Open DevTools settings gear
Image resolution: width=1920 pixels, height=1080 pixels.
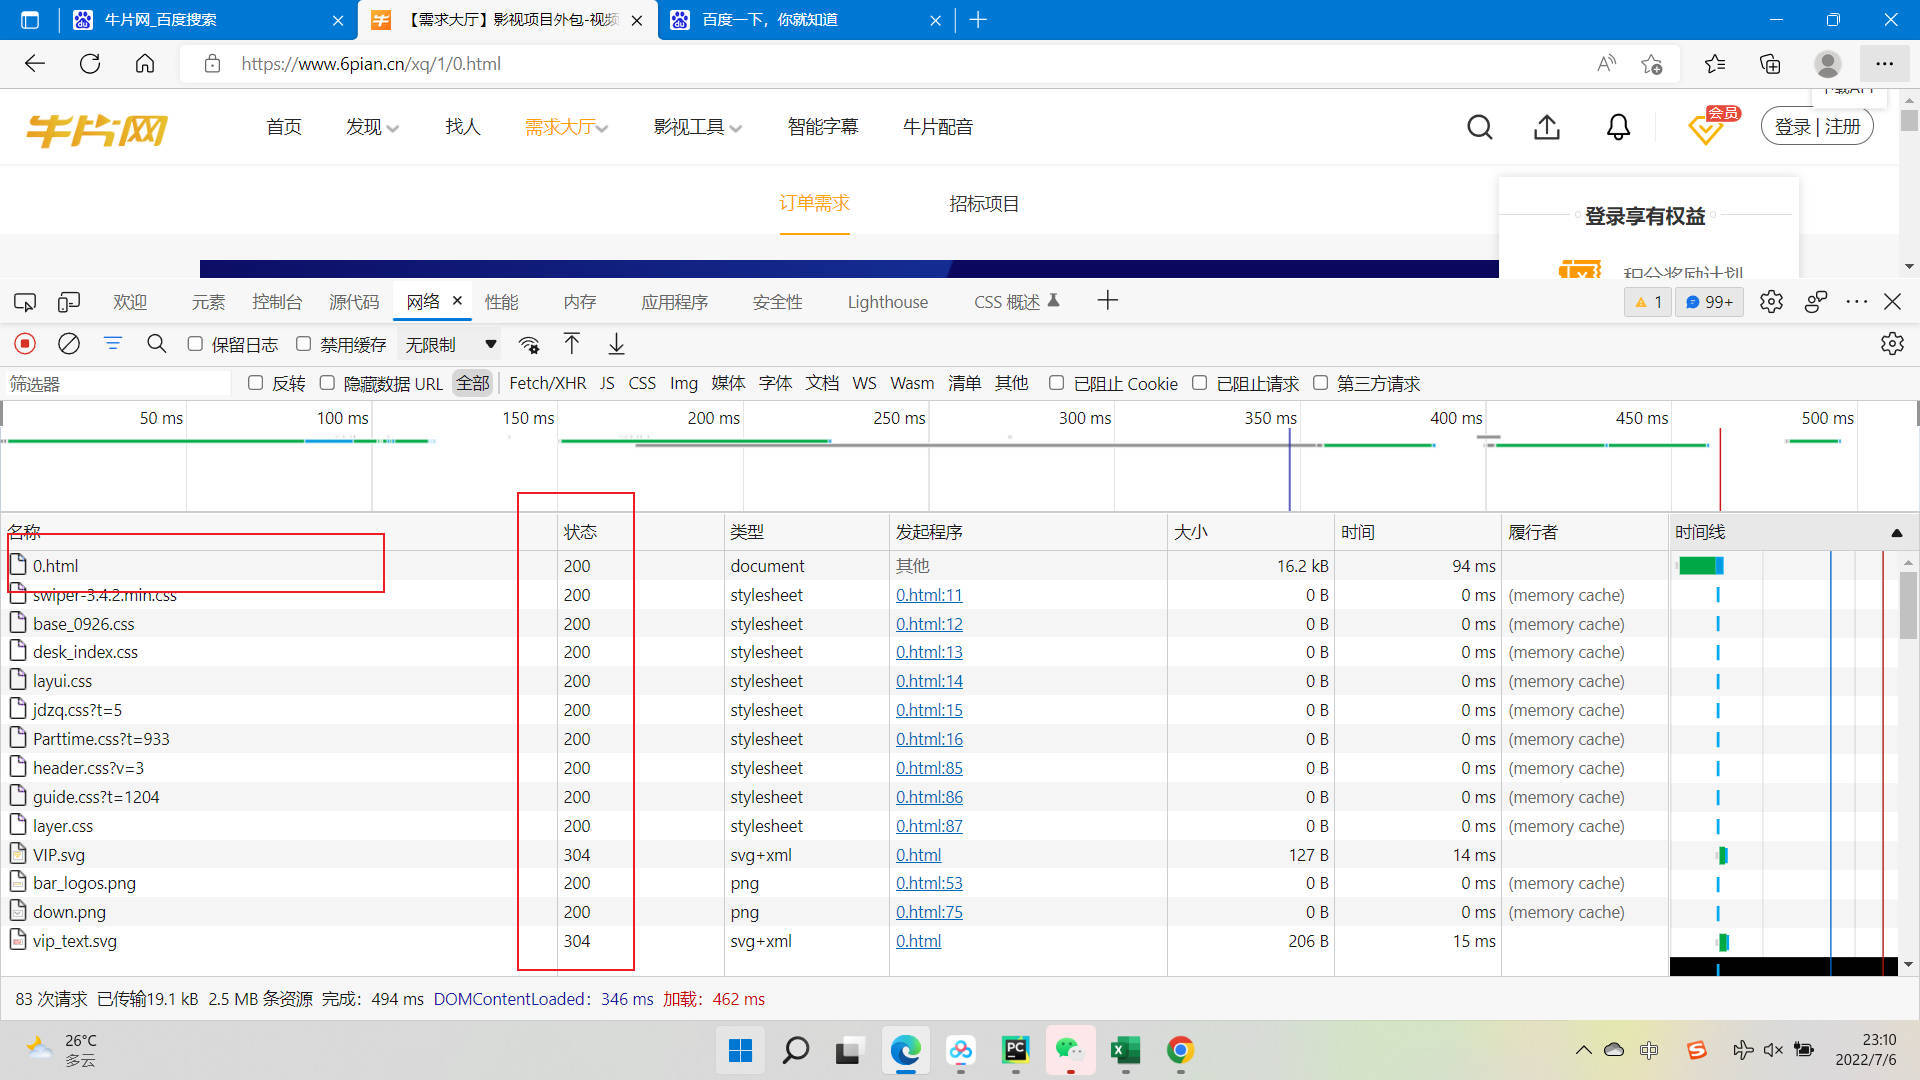[1771, 302]
